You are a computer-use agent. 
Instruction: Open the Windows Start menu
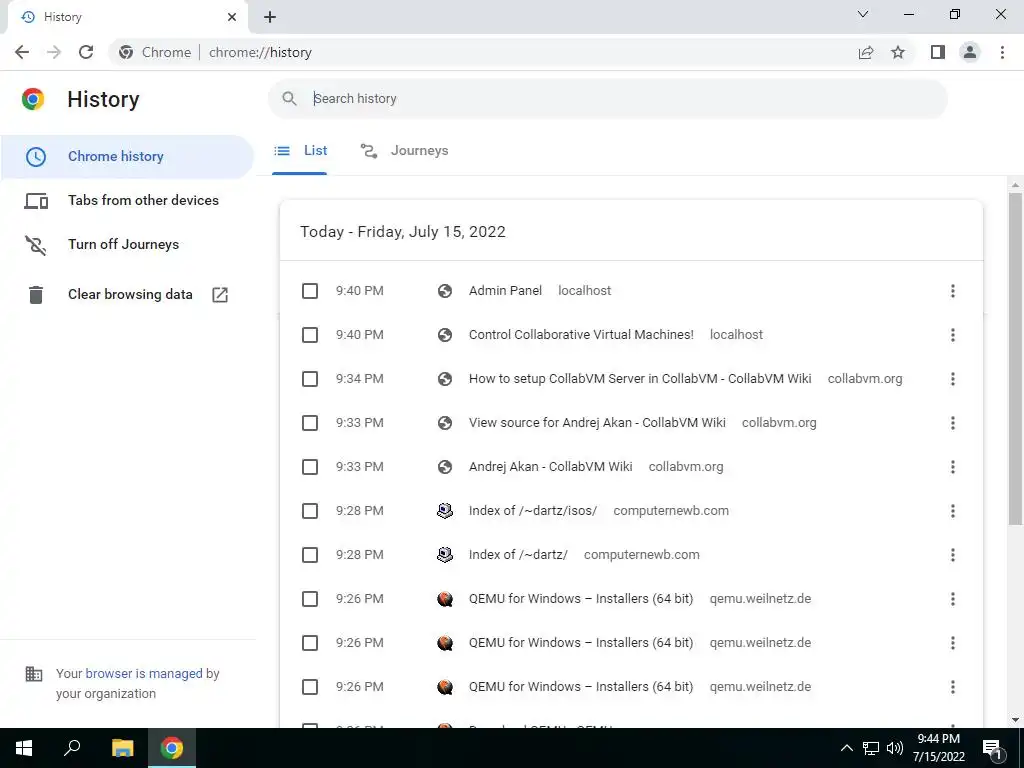click(x=24, y=748)
